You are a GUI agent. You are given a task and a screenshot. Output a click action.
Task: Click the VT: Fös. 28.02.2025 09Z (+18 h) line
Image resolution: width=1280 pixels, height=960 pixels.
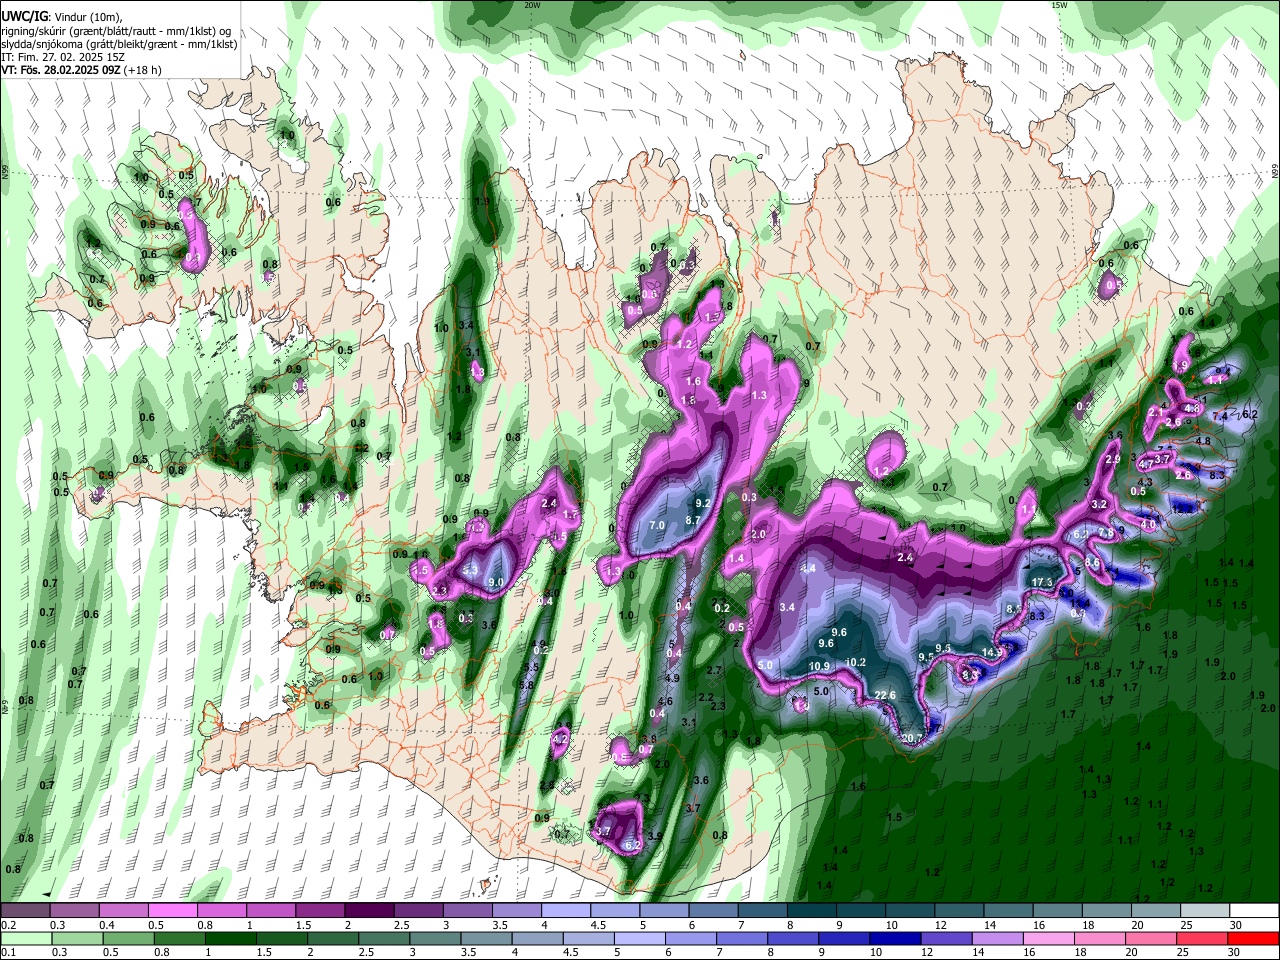tap(81, 70)
